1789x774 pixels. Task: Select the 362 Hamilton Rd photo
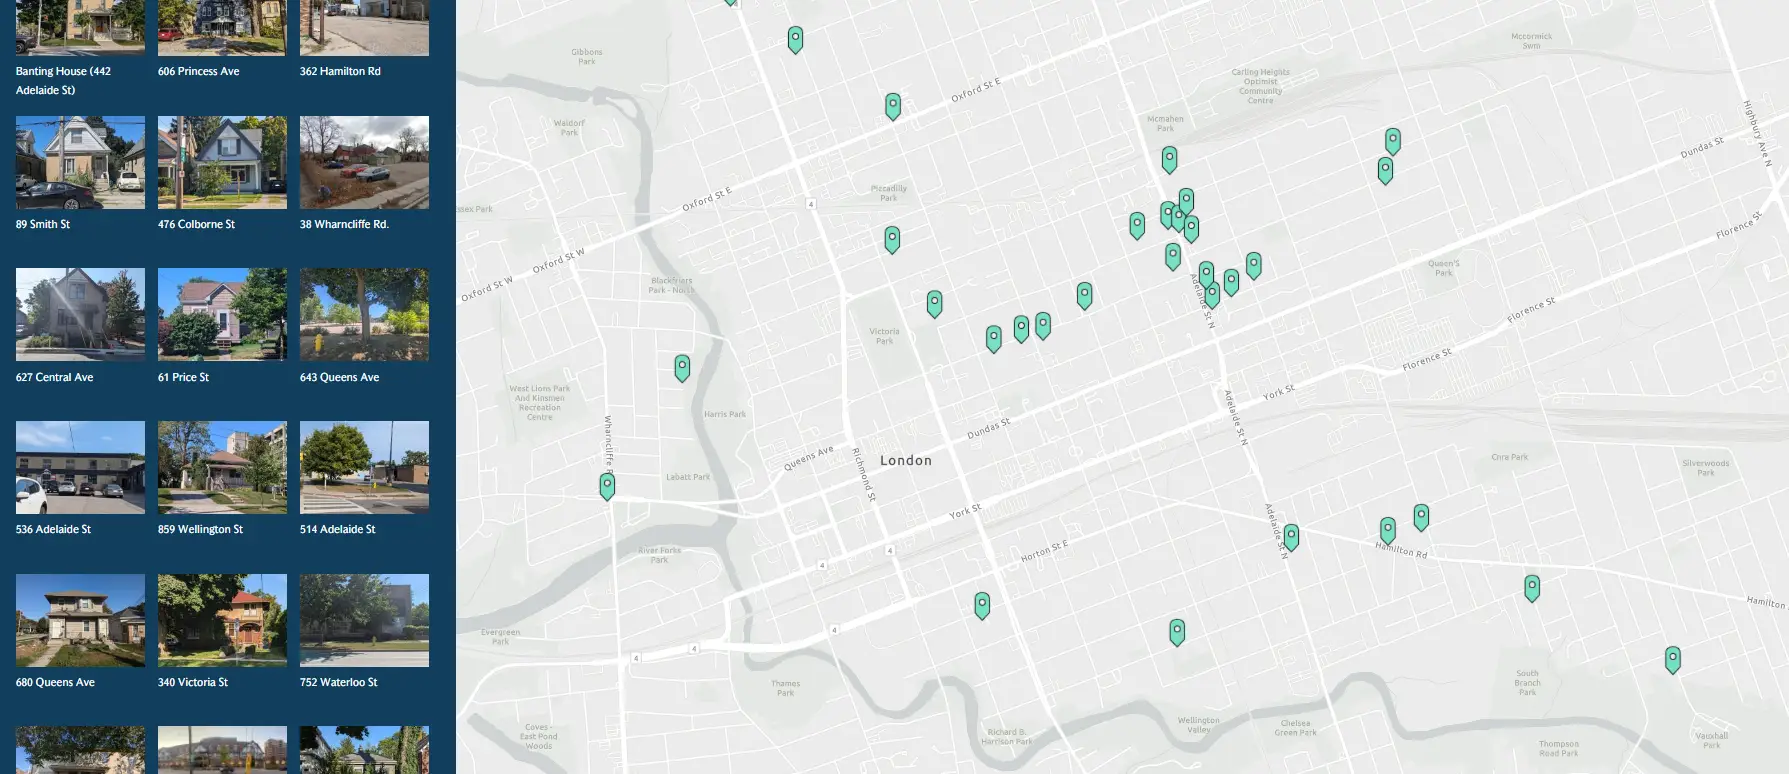click(x=364, y=27)
